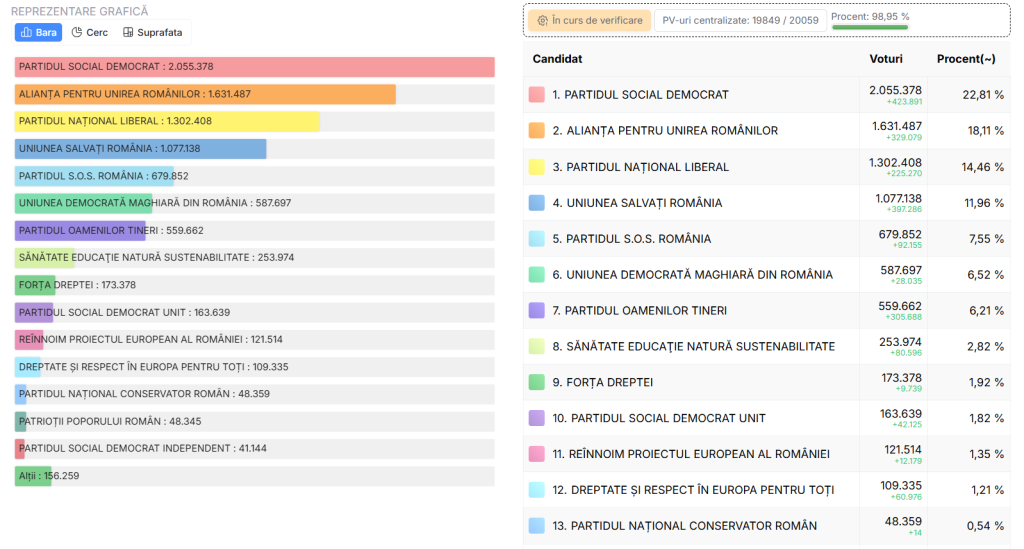The width and height of the screenshot is (1024, 549).
Task: Switch to the Cerc chart view
Action: (x=90, y=32)
